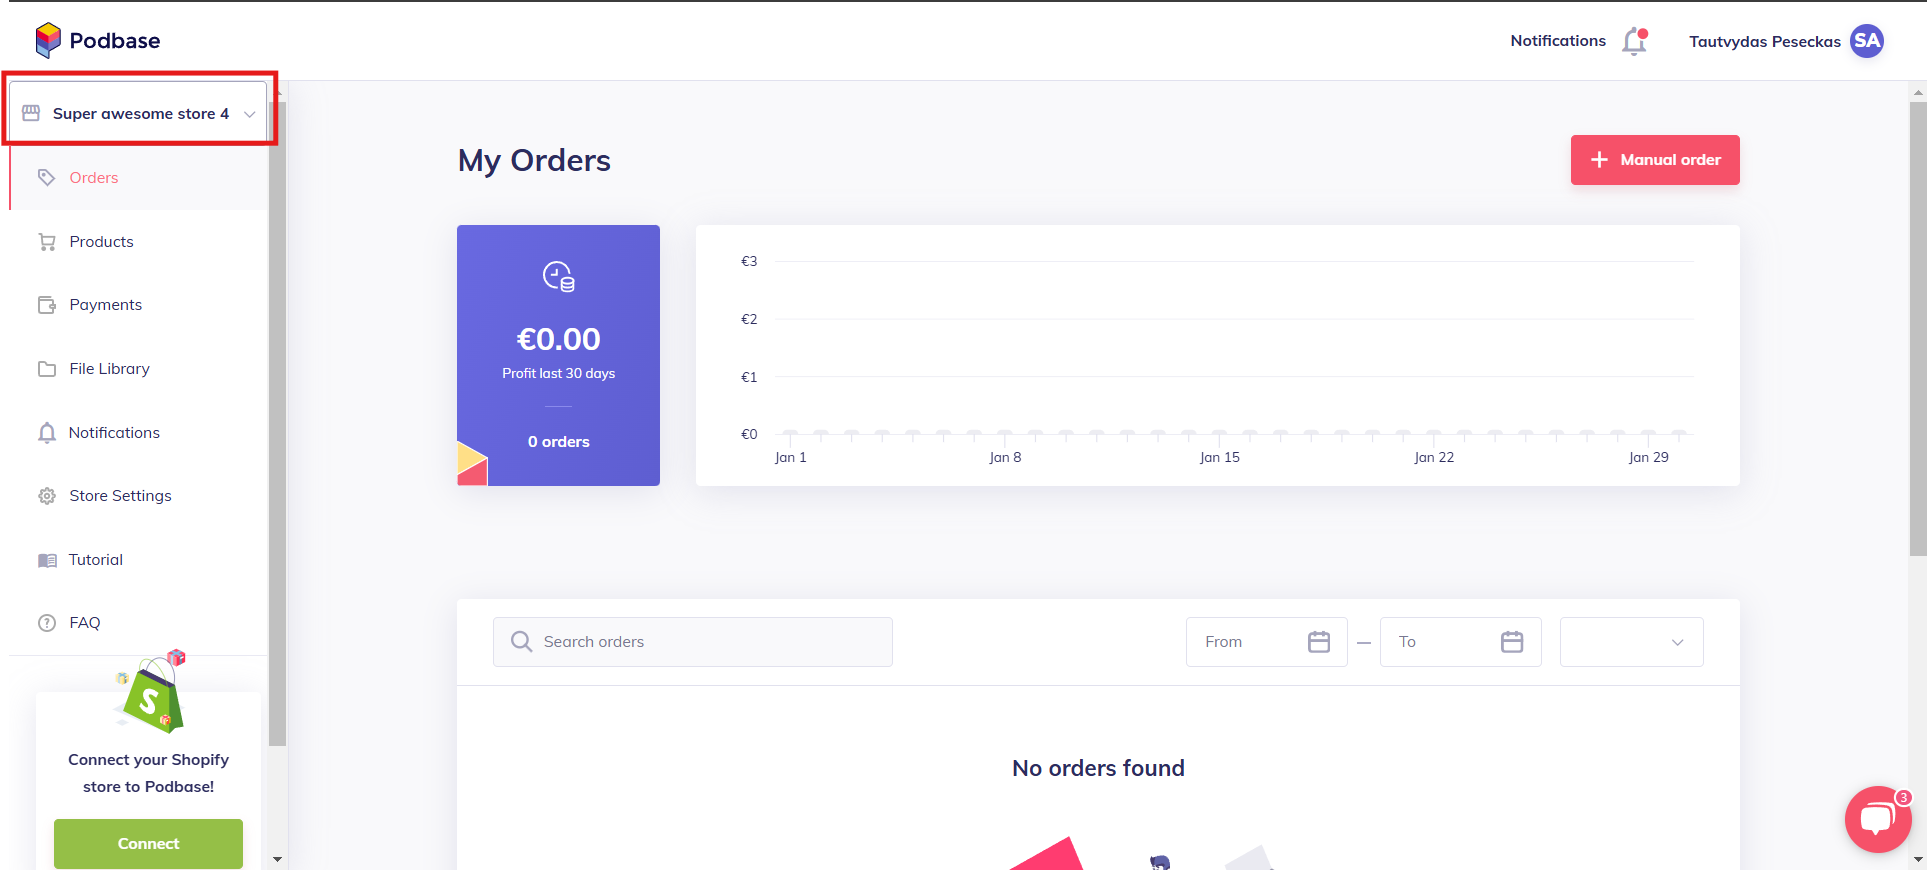
Task: Open the live chat bubble widget
Action: [x=1877, y=819]
